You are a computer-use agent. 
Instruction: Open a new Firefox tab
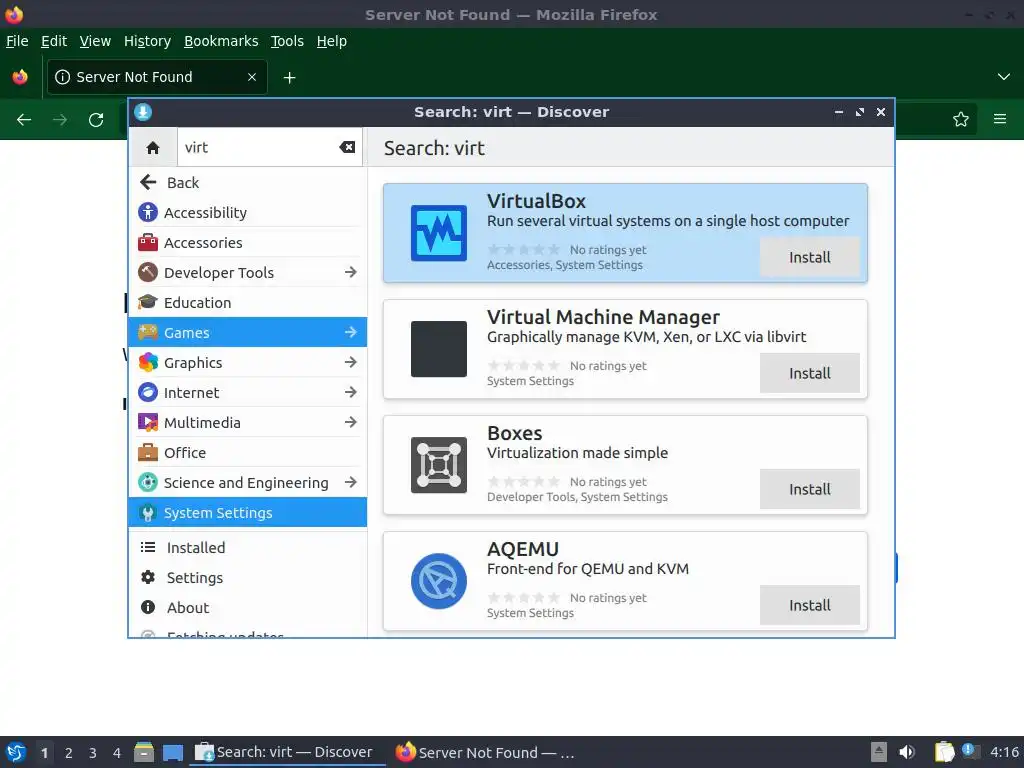[x=289, y=78]
